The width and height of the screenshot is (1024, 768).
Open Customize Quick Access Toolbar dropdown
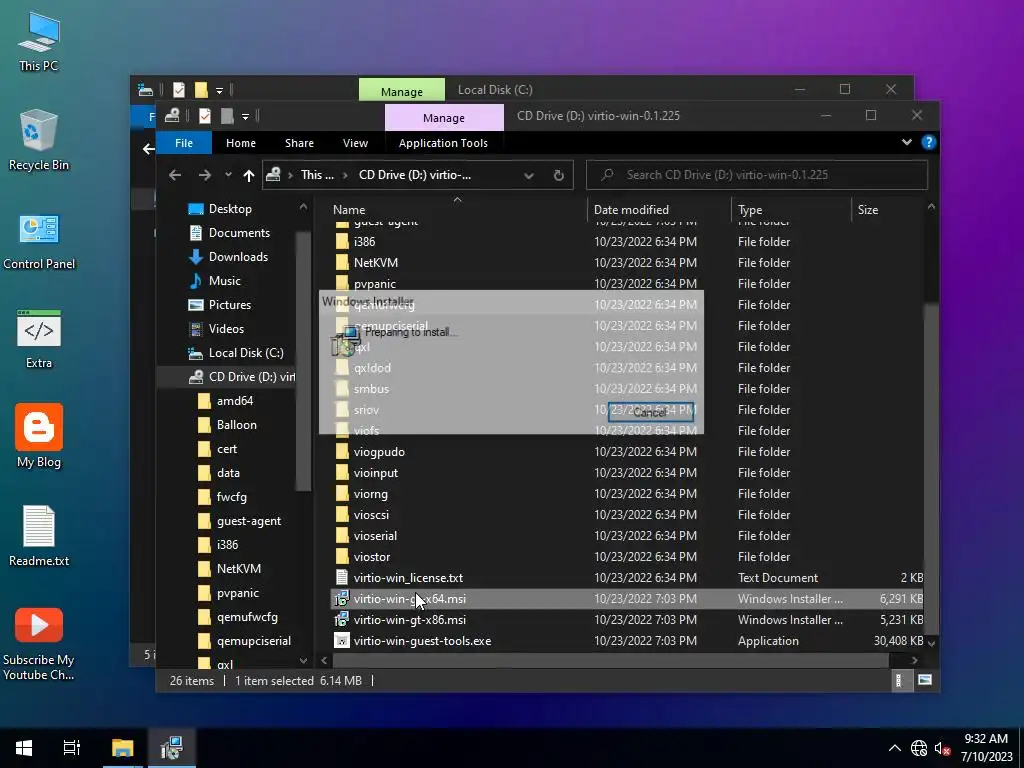(246, 117)
